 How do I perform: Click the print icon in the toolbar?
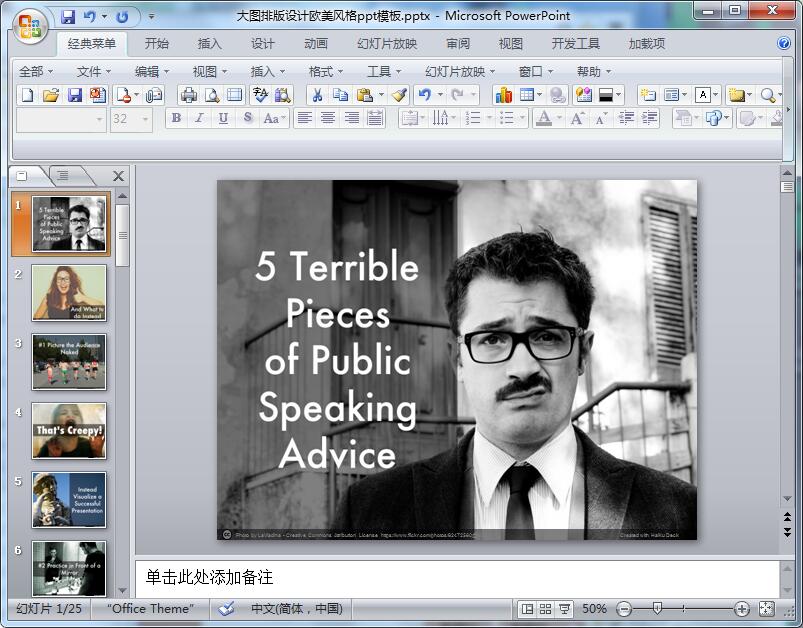189,95
